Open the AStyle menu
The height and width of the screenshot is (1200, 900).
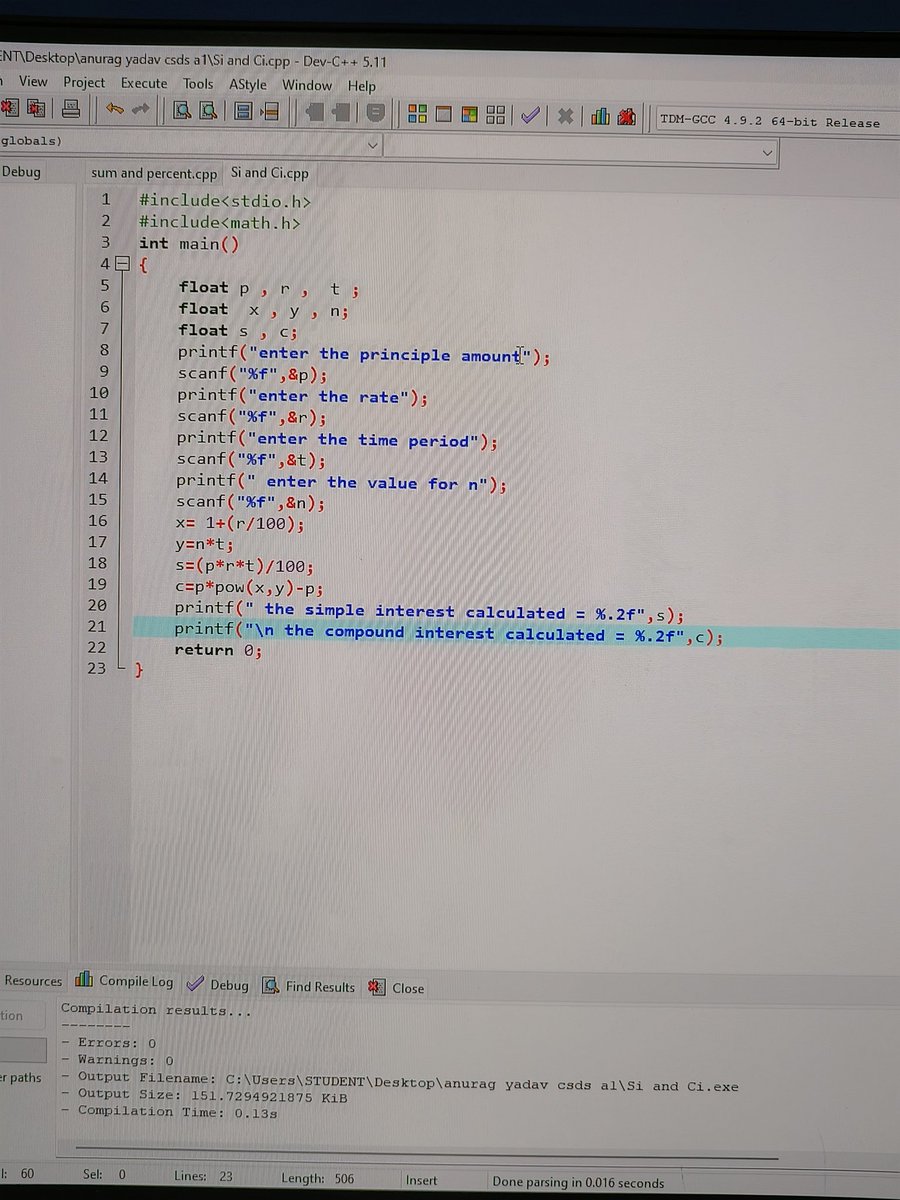[247, 85]
